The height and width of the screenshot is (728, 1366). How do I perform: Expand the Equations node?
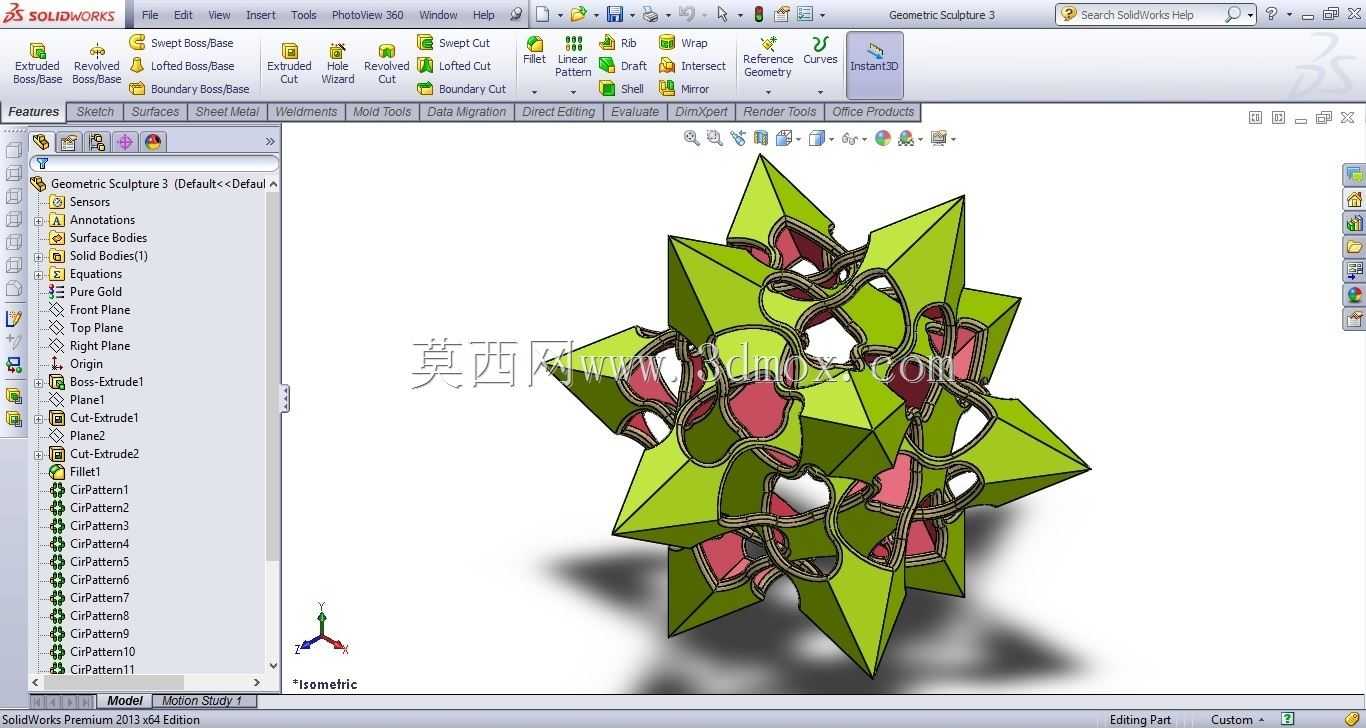[x=39, y=274]
